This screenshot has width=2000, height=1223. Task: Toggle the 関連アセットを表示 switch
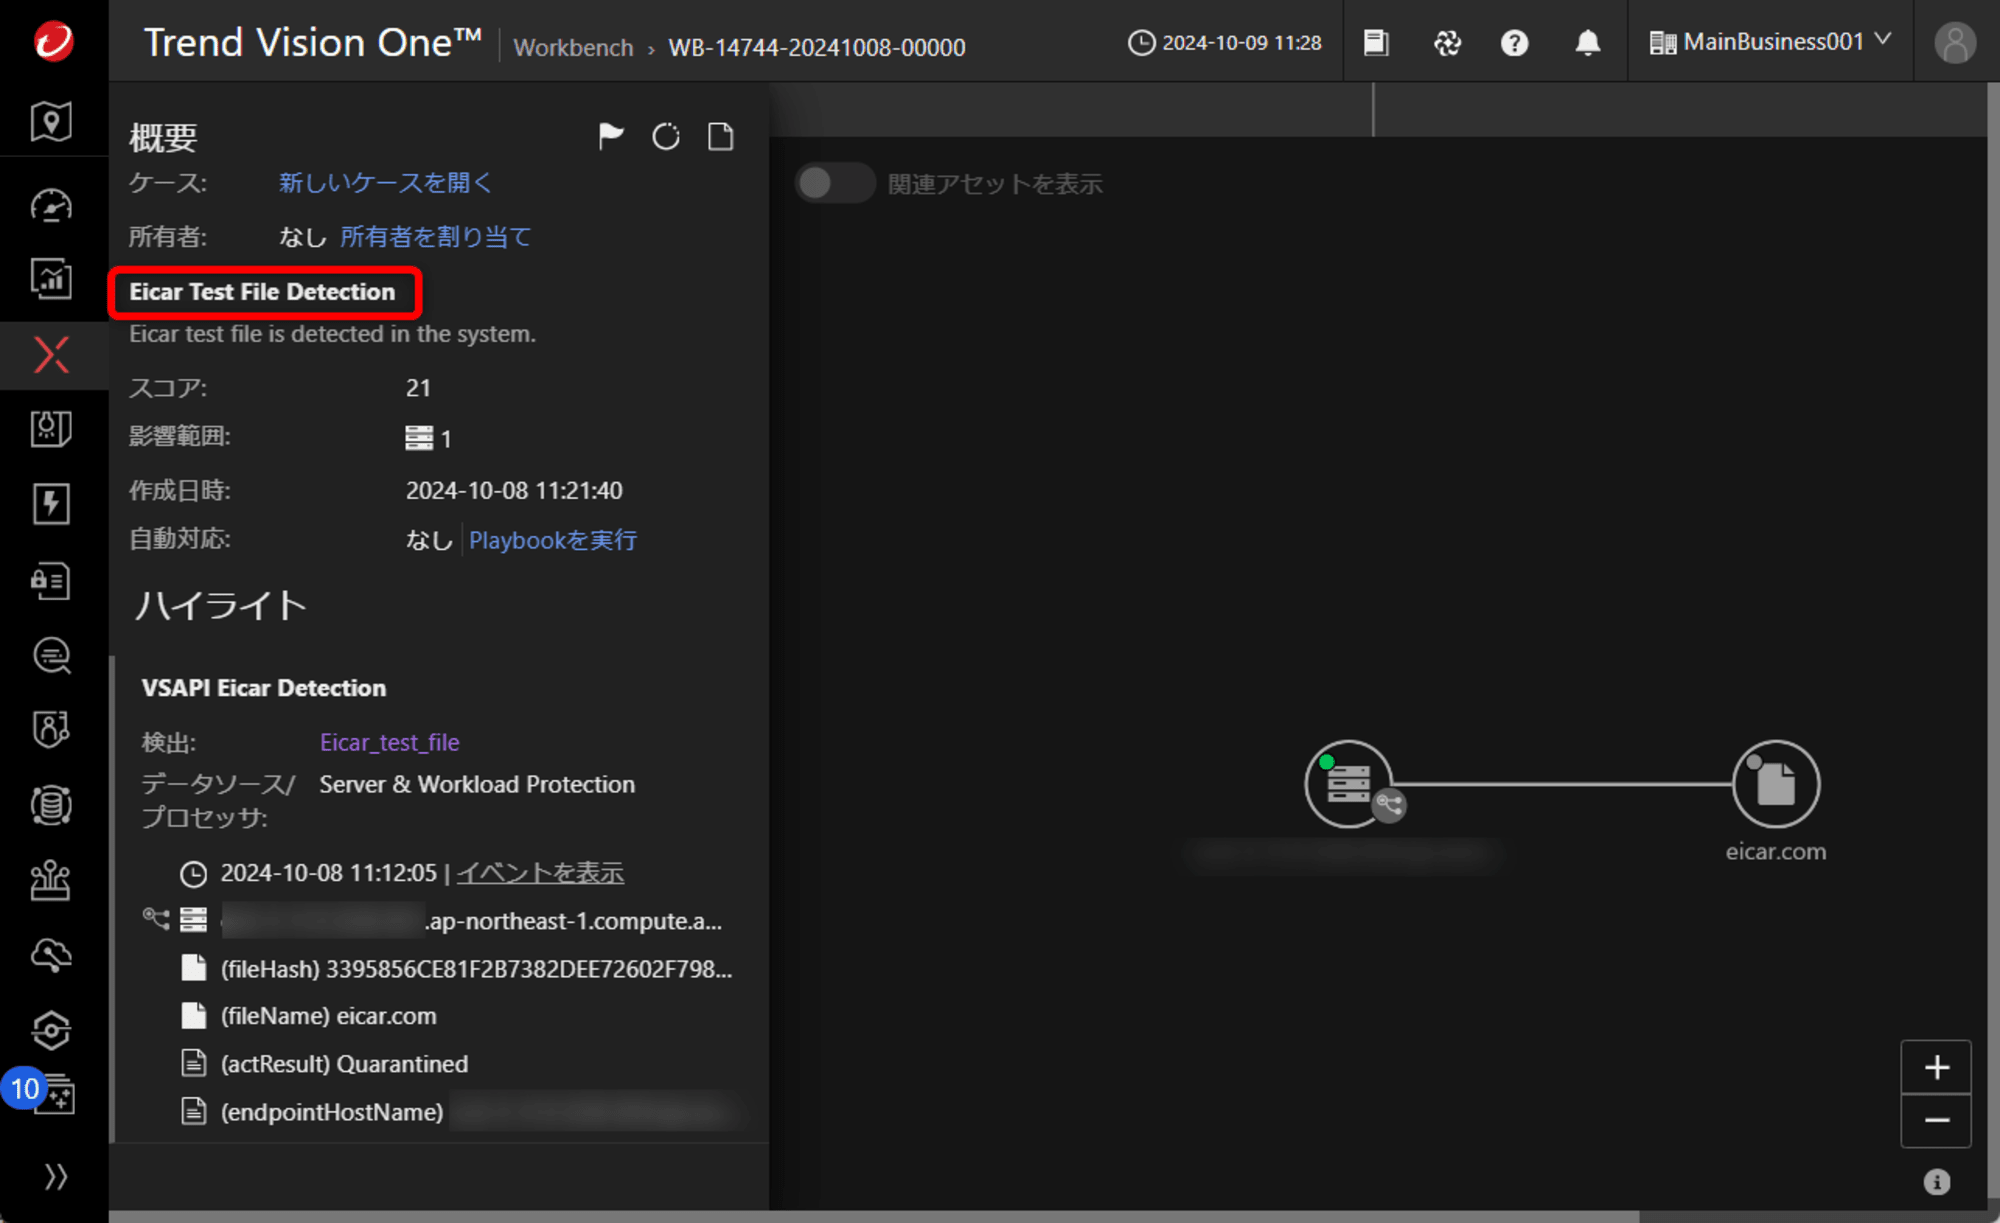pyautogui.click(x=835, y=183)
